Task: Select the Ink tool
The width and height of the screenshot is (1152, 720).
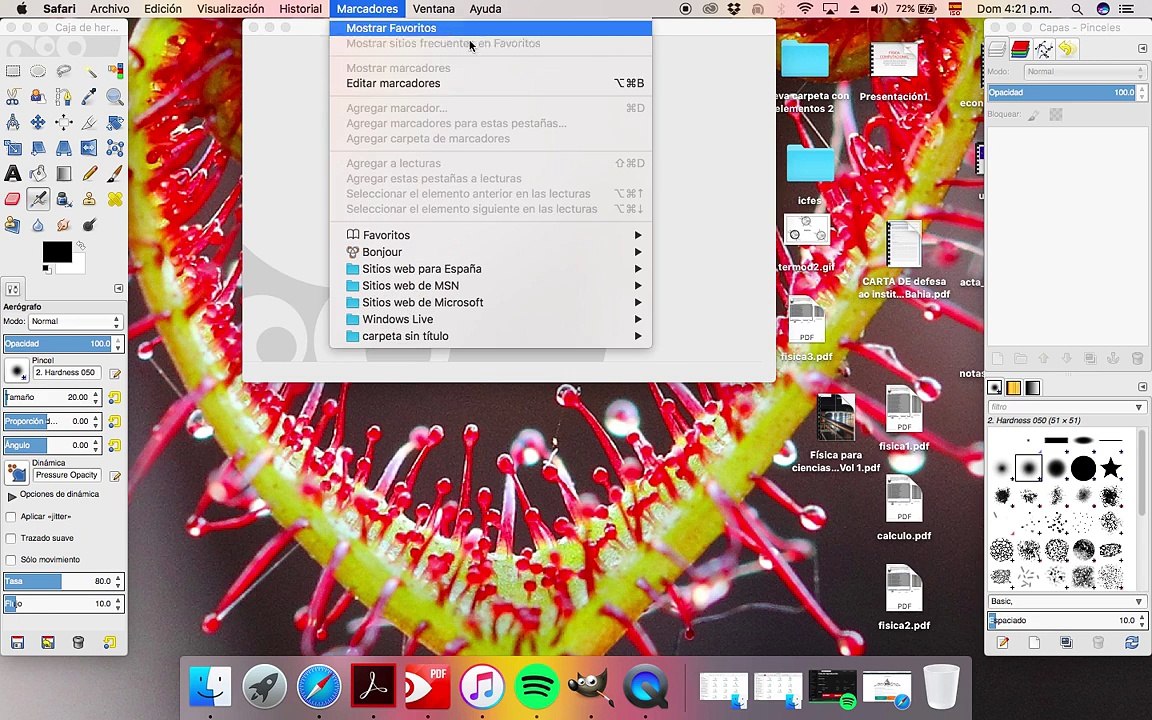Action: [64, 199]
